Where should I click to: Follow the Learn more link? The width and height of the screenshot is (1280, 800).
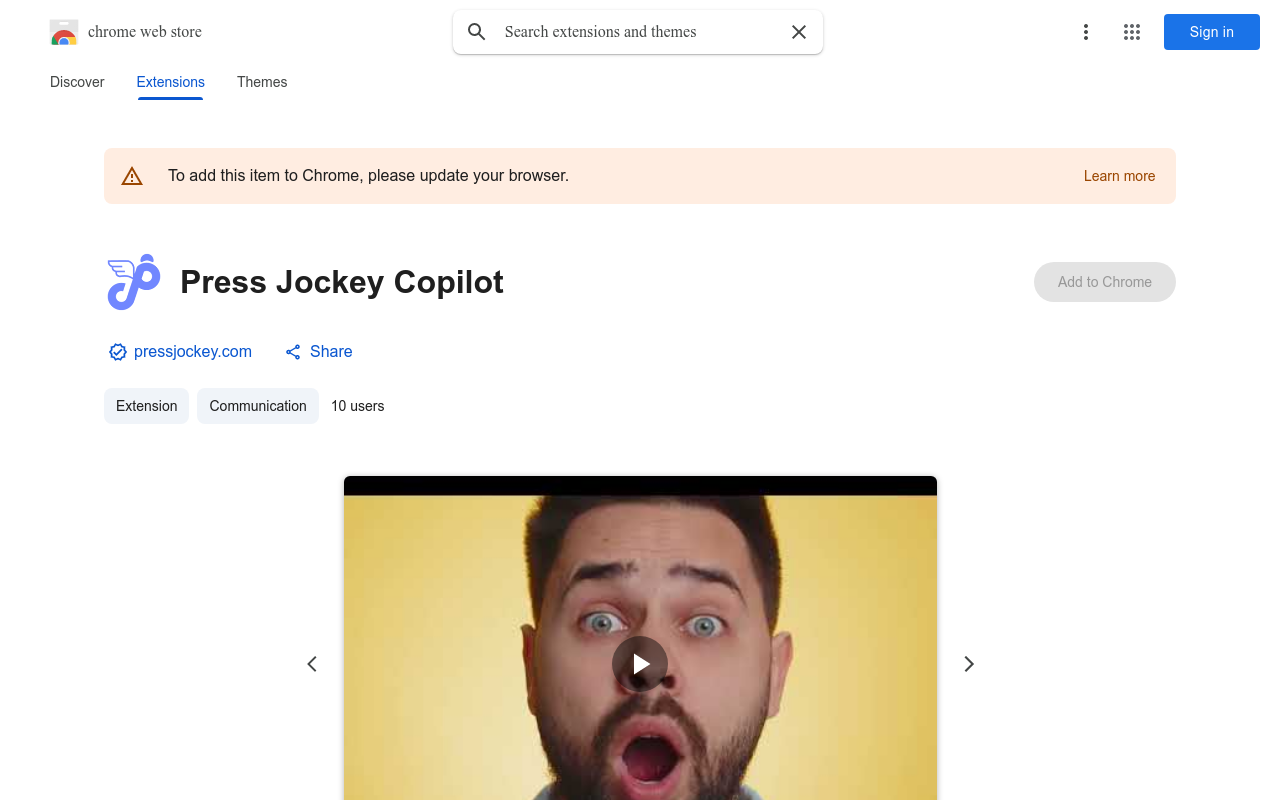pyautogui.click(x=1119, y=176)
